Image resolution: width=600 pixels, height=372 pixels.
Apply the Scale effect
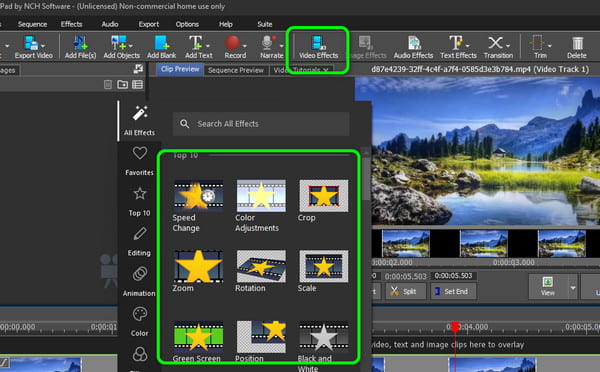click(x=323, y=271)
